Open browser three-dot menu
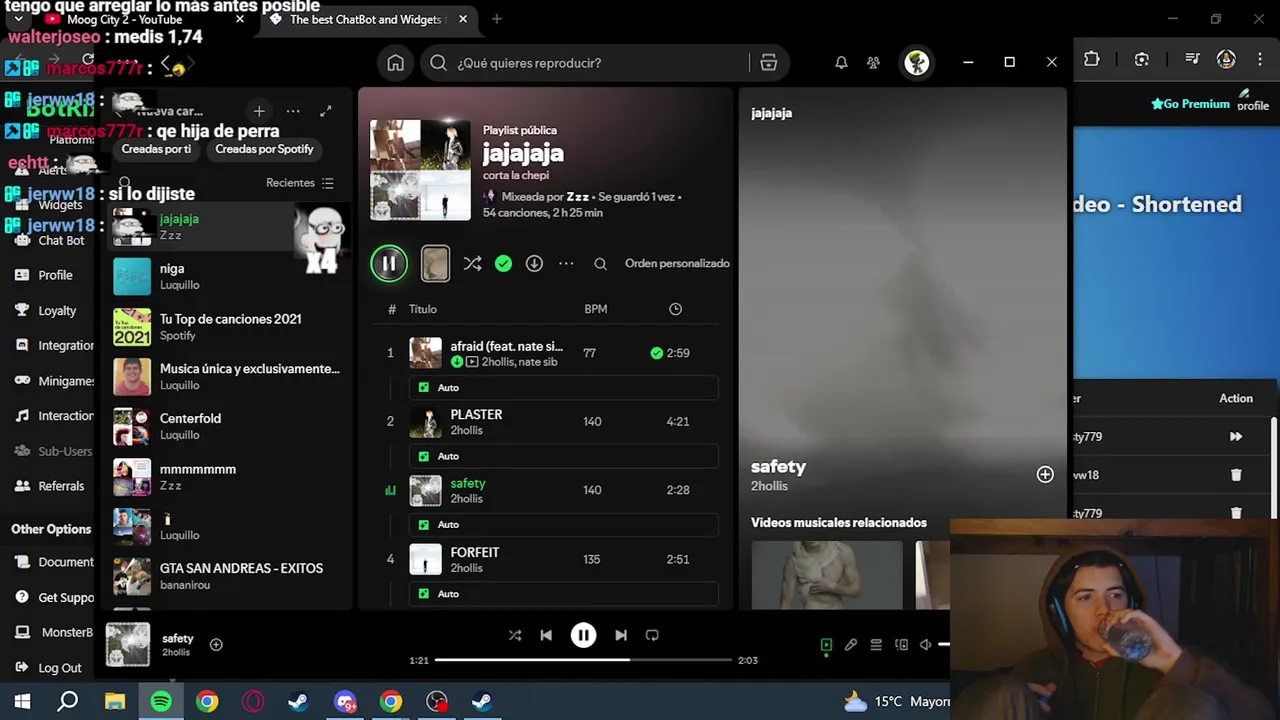The width and height of the screenshot is (1280, 720). click(x=1260, y=59)
